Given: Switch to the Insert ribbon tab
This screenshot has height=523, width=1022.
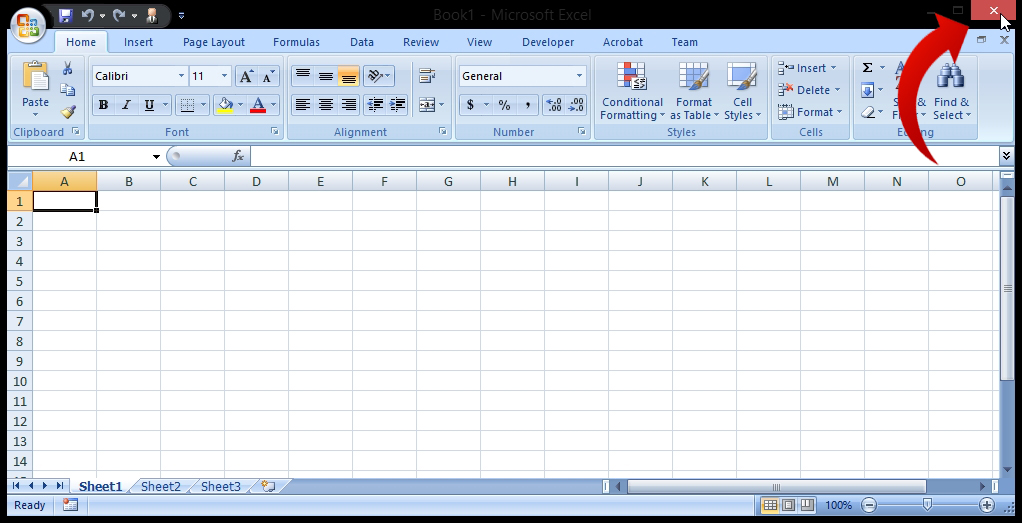Looking at the screenshot, I should point(138,42).
